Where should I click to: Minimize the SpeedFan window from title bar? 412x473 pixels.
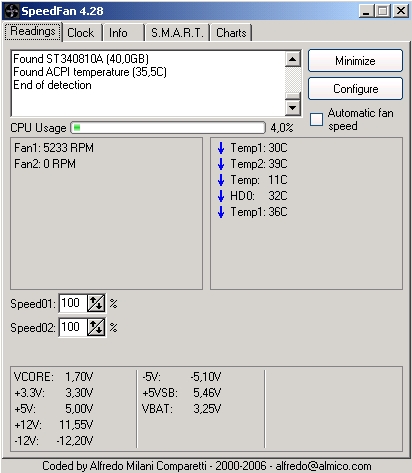[x=367, y=11]
